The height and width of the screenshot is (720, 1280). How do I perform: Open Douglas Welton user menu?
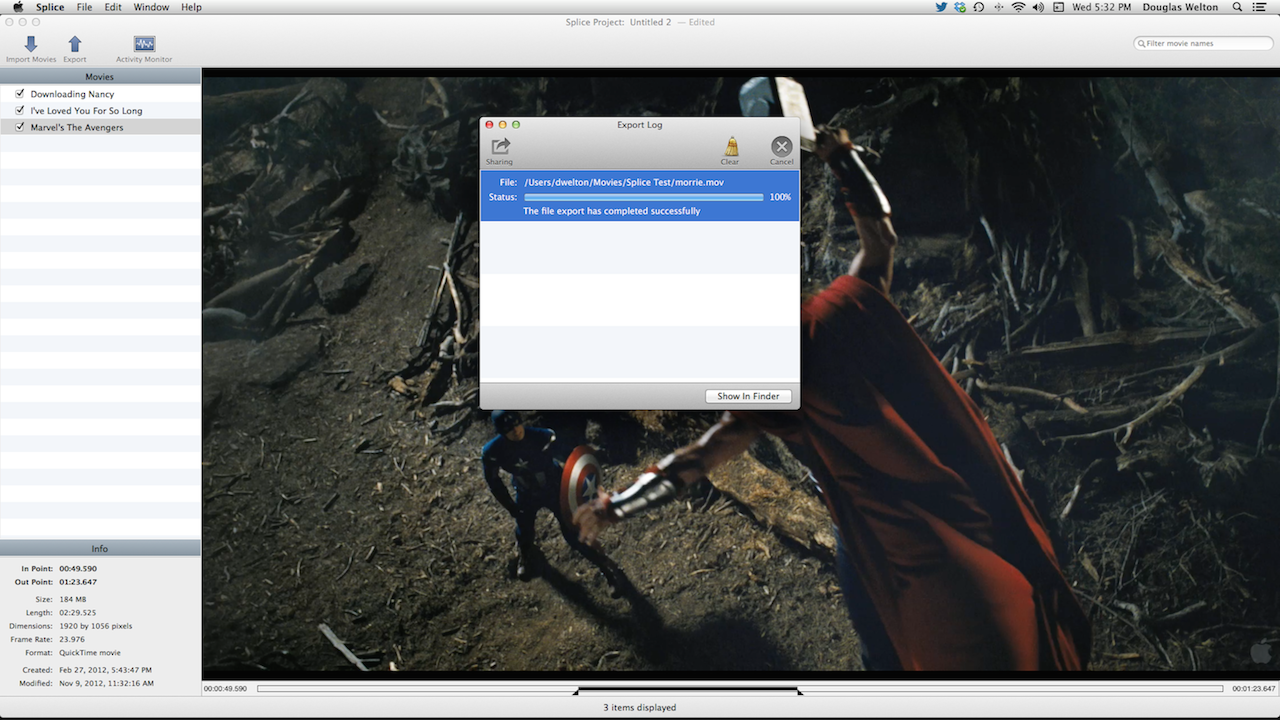click(1181, 7)
